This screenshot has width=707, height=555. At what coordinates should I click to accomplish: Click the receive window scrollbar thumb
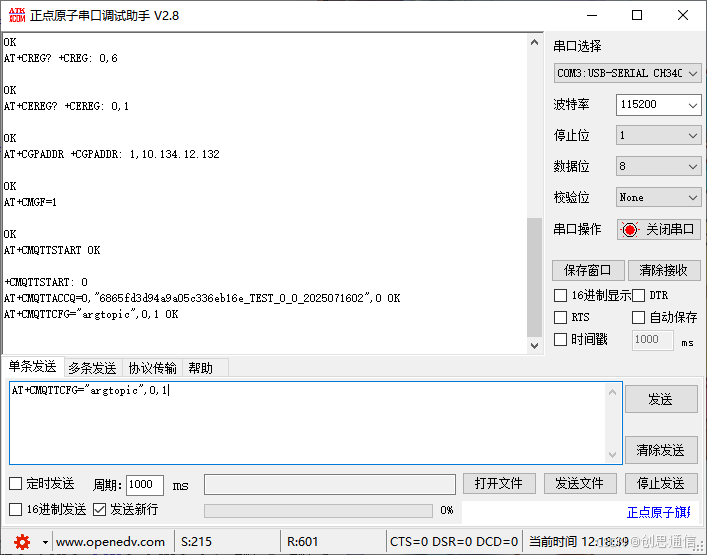coord(534,277)
